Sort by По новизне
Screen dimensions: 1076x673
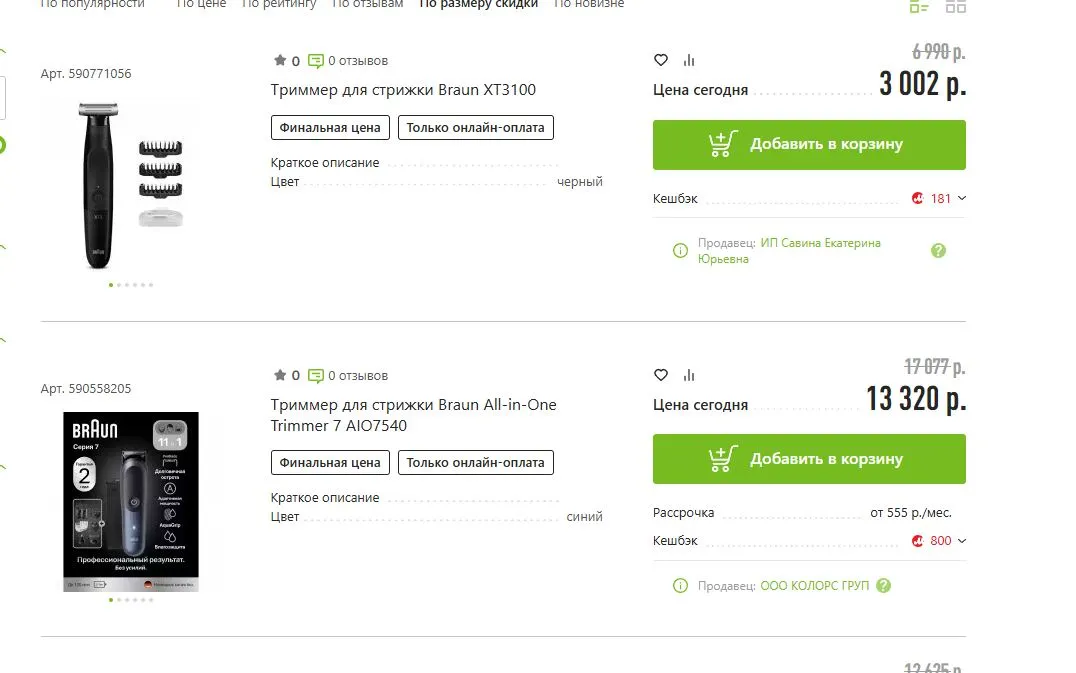pos(589,4)
